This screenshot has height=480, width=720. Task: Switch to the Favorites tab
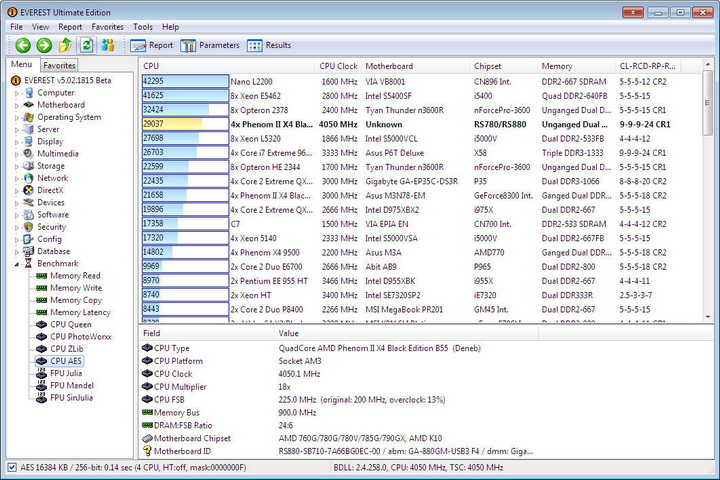pos(59,65)
